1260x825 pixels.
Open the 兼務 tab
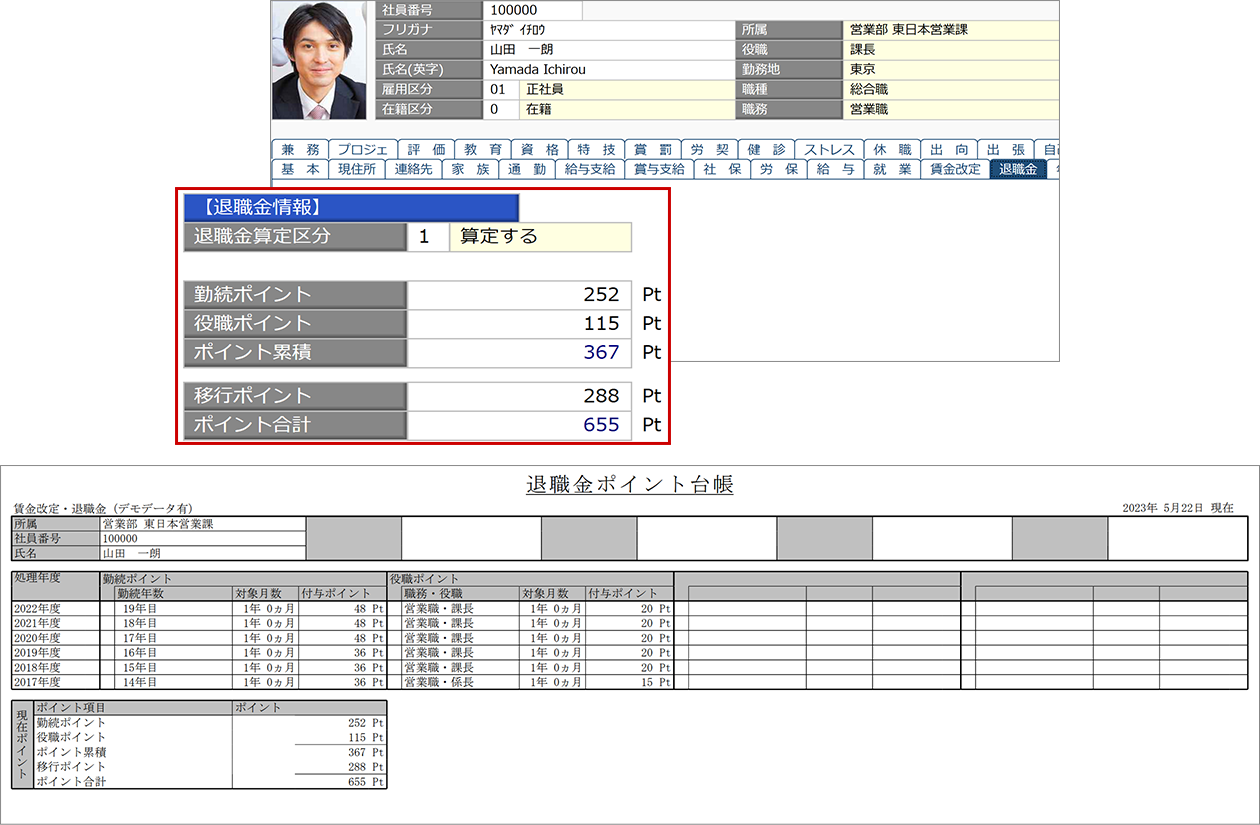(x=300, y=150)
